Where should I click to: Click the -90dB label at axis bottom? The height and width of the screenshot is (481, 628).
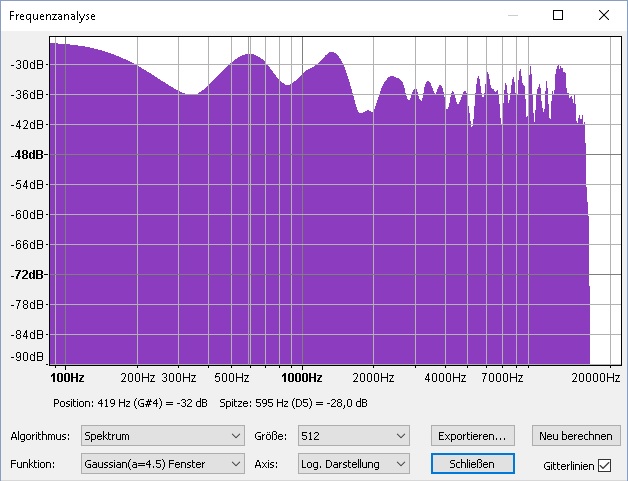pos(27,357)
